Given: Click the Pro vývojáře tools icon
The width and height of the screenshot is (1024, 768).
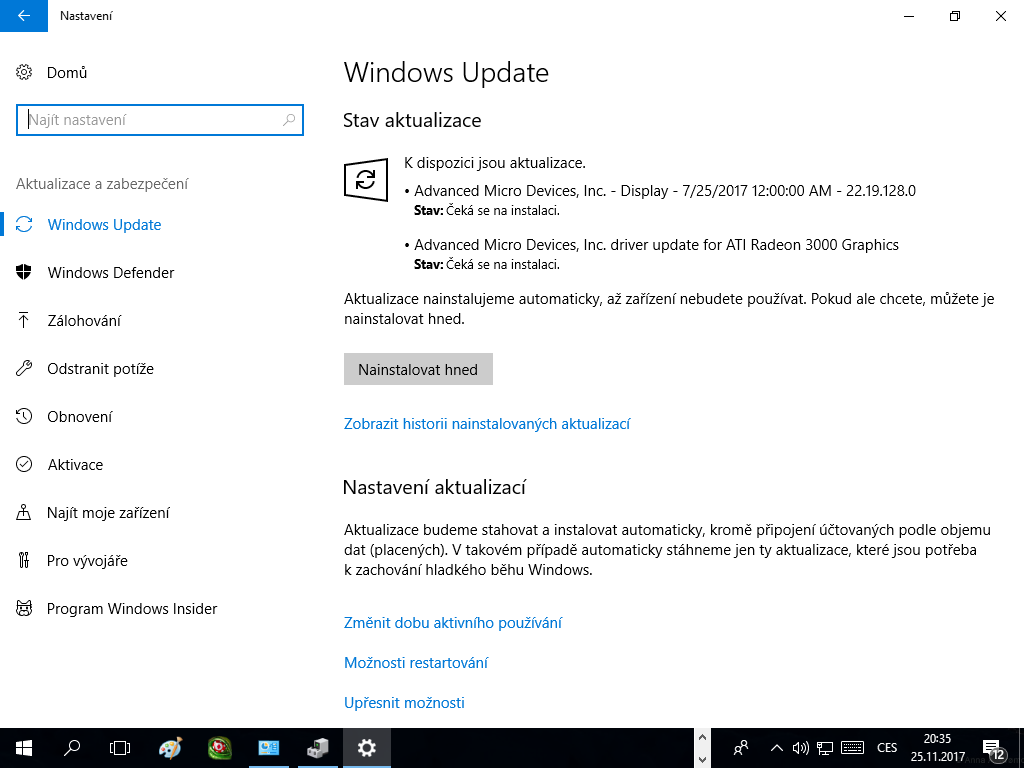Looking at the screenshot, I should tap(24, 560).
